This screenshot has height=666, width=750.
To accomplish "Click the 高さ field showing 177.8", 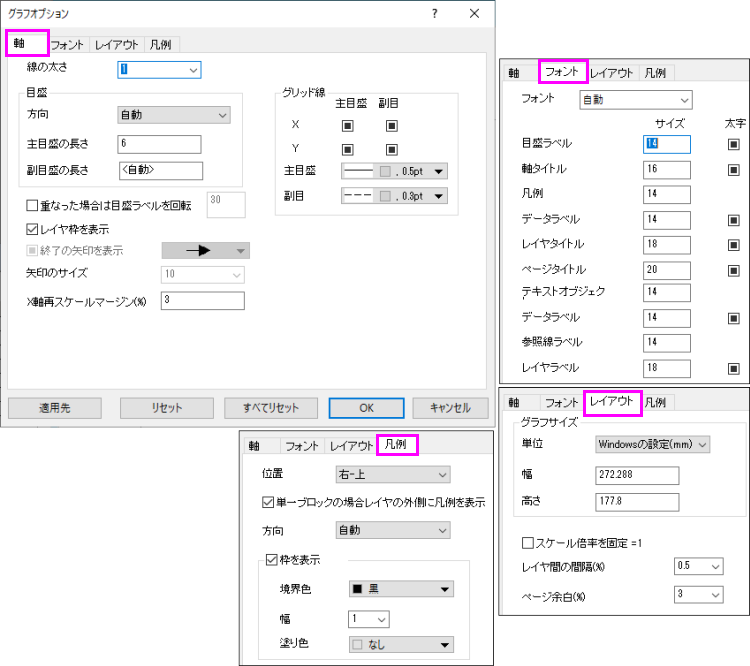I will tap(637, 502).
